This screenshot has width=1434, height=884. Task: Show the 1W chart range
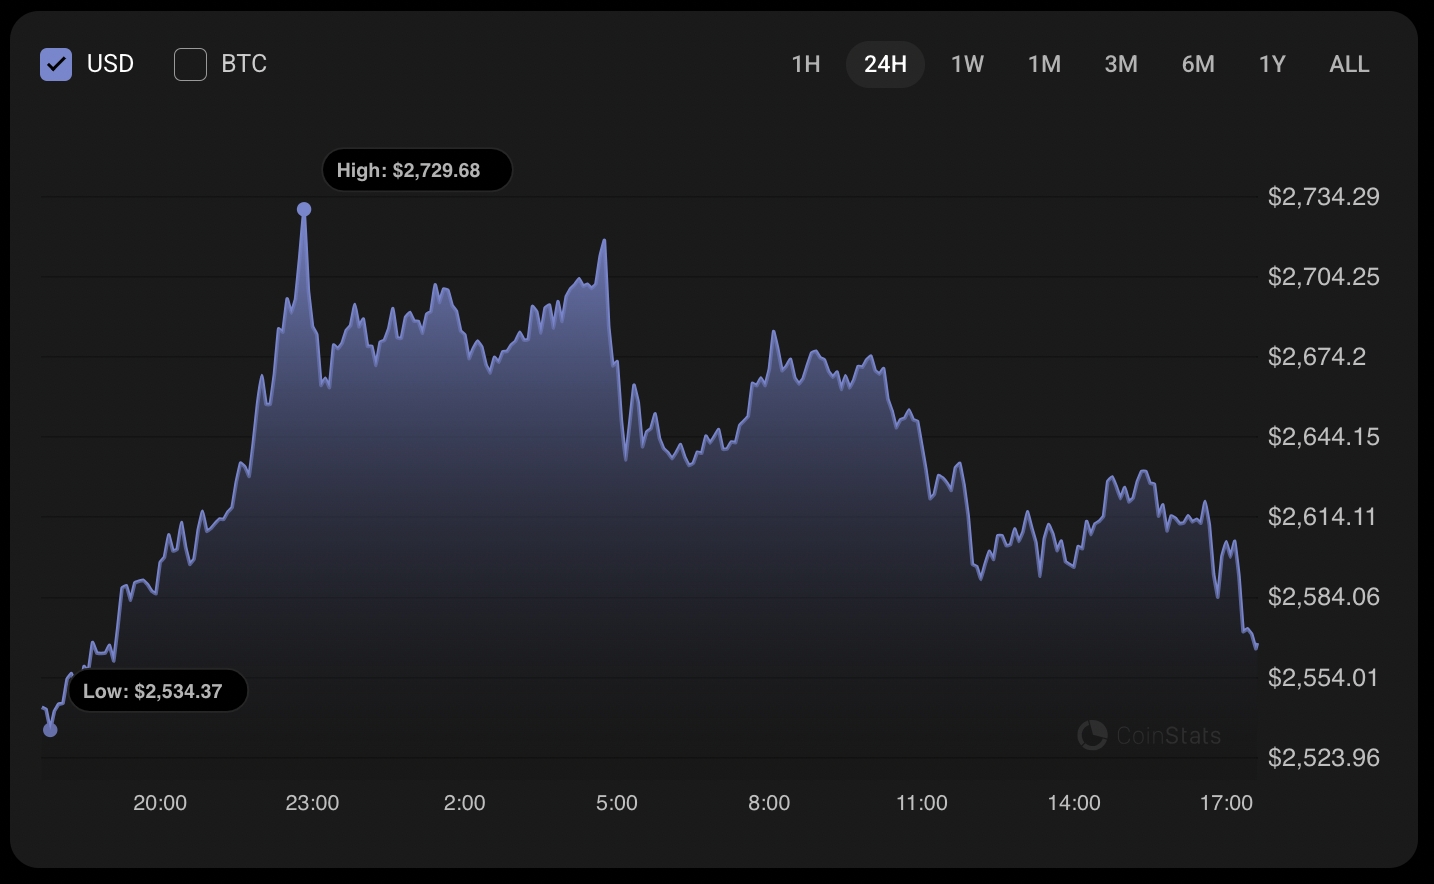(967, 64)
